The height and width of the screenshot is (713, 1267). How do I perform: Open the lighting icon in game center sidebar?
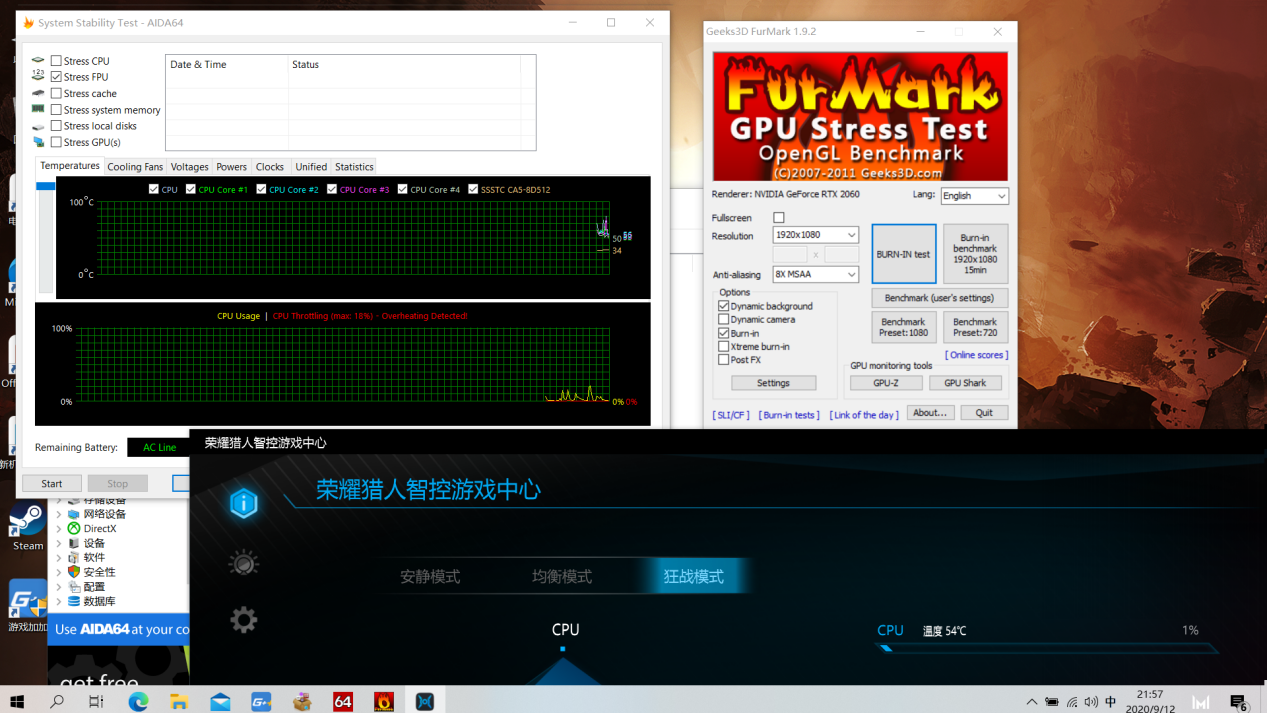243,563
